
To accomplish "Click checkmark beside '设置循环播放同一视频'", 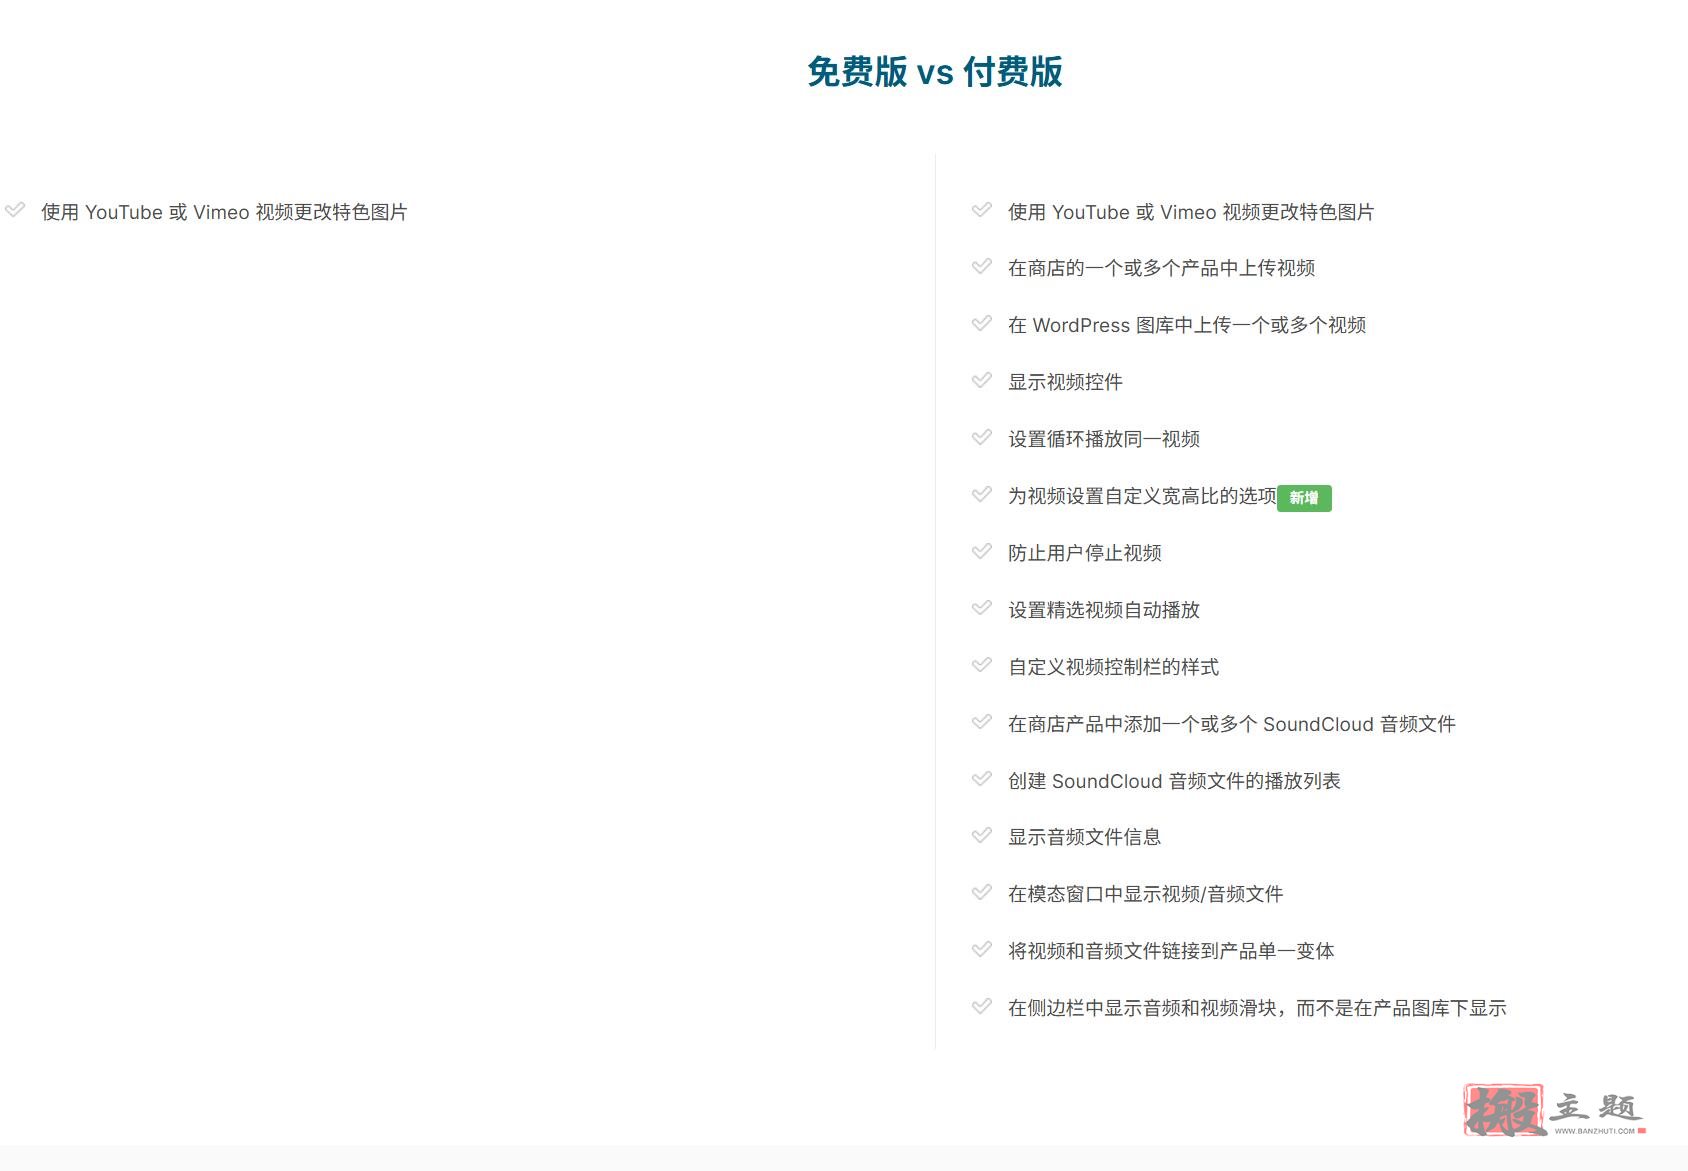I will [x=982, y=437].
